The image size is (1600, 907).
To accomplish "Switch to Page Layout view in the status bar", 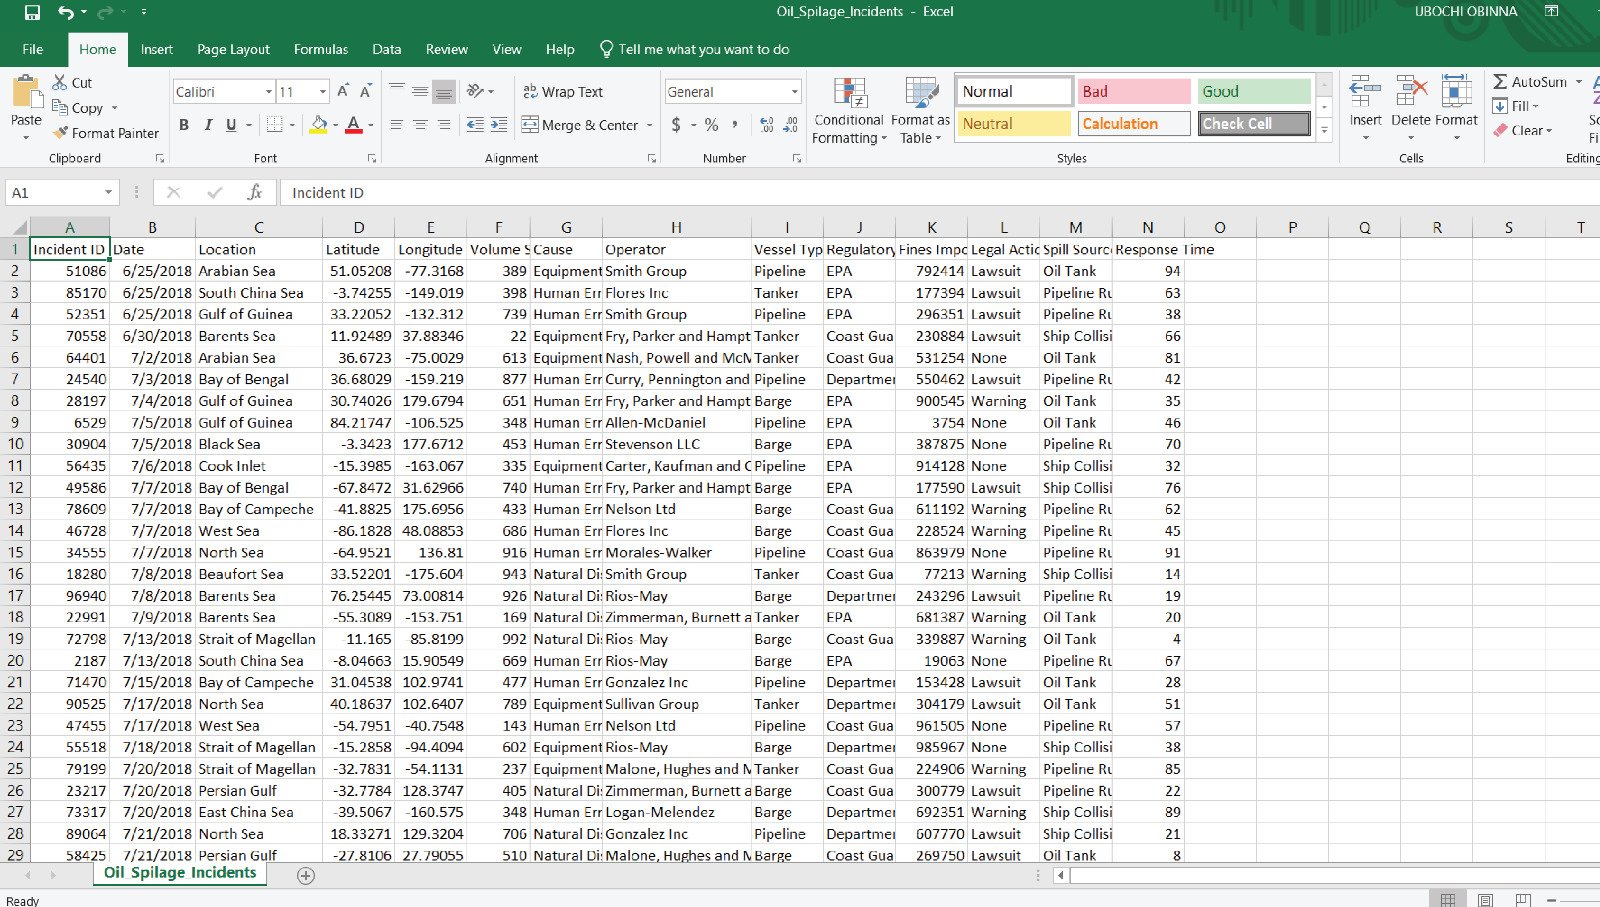I will pos(1485,900).
